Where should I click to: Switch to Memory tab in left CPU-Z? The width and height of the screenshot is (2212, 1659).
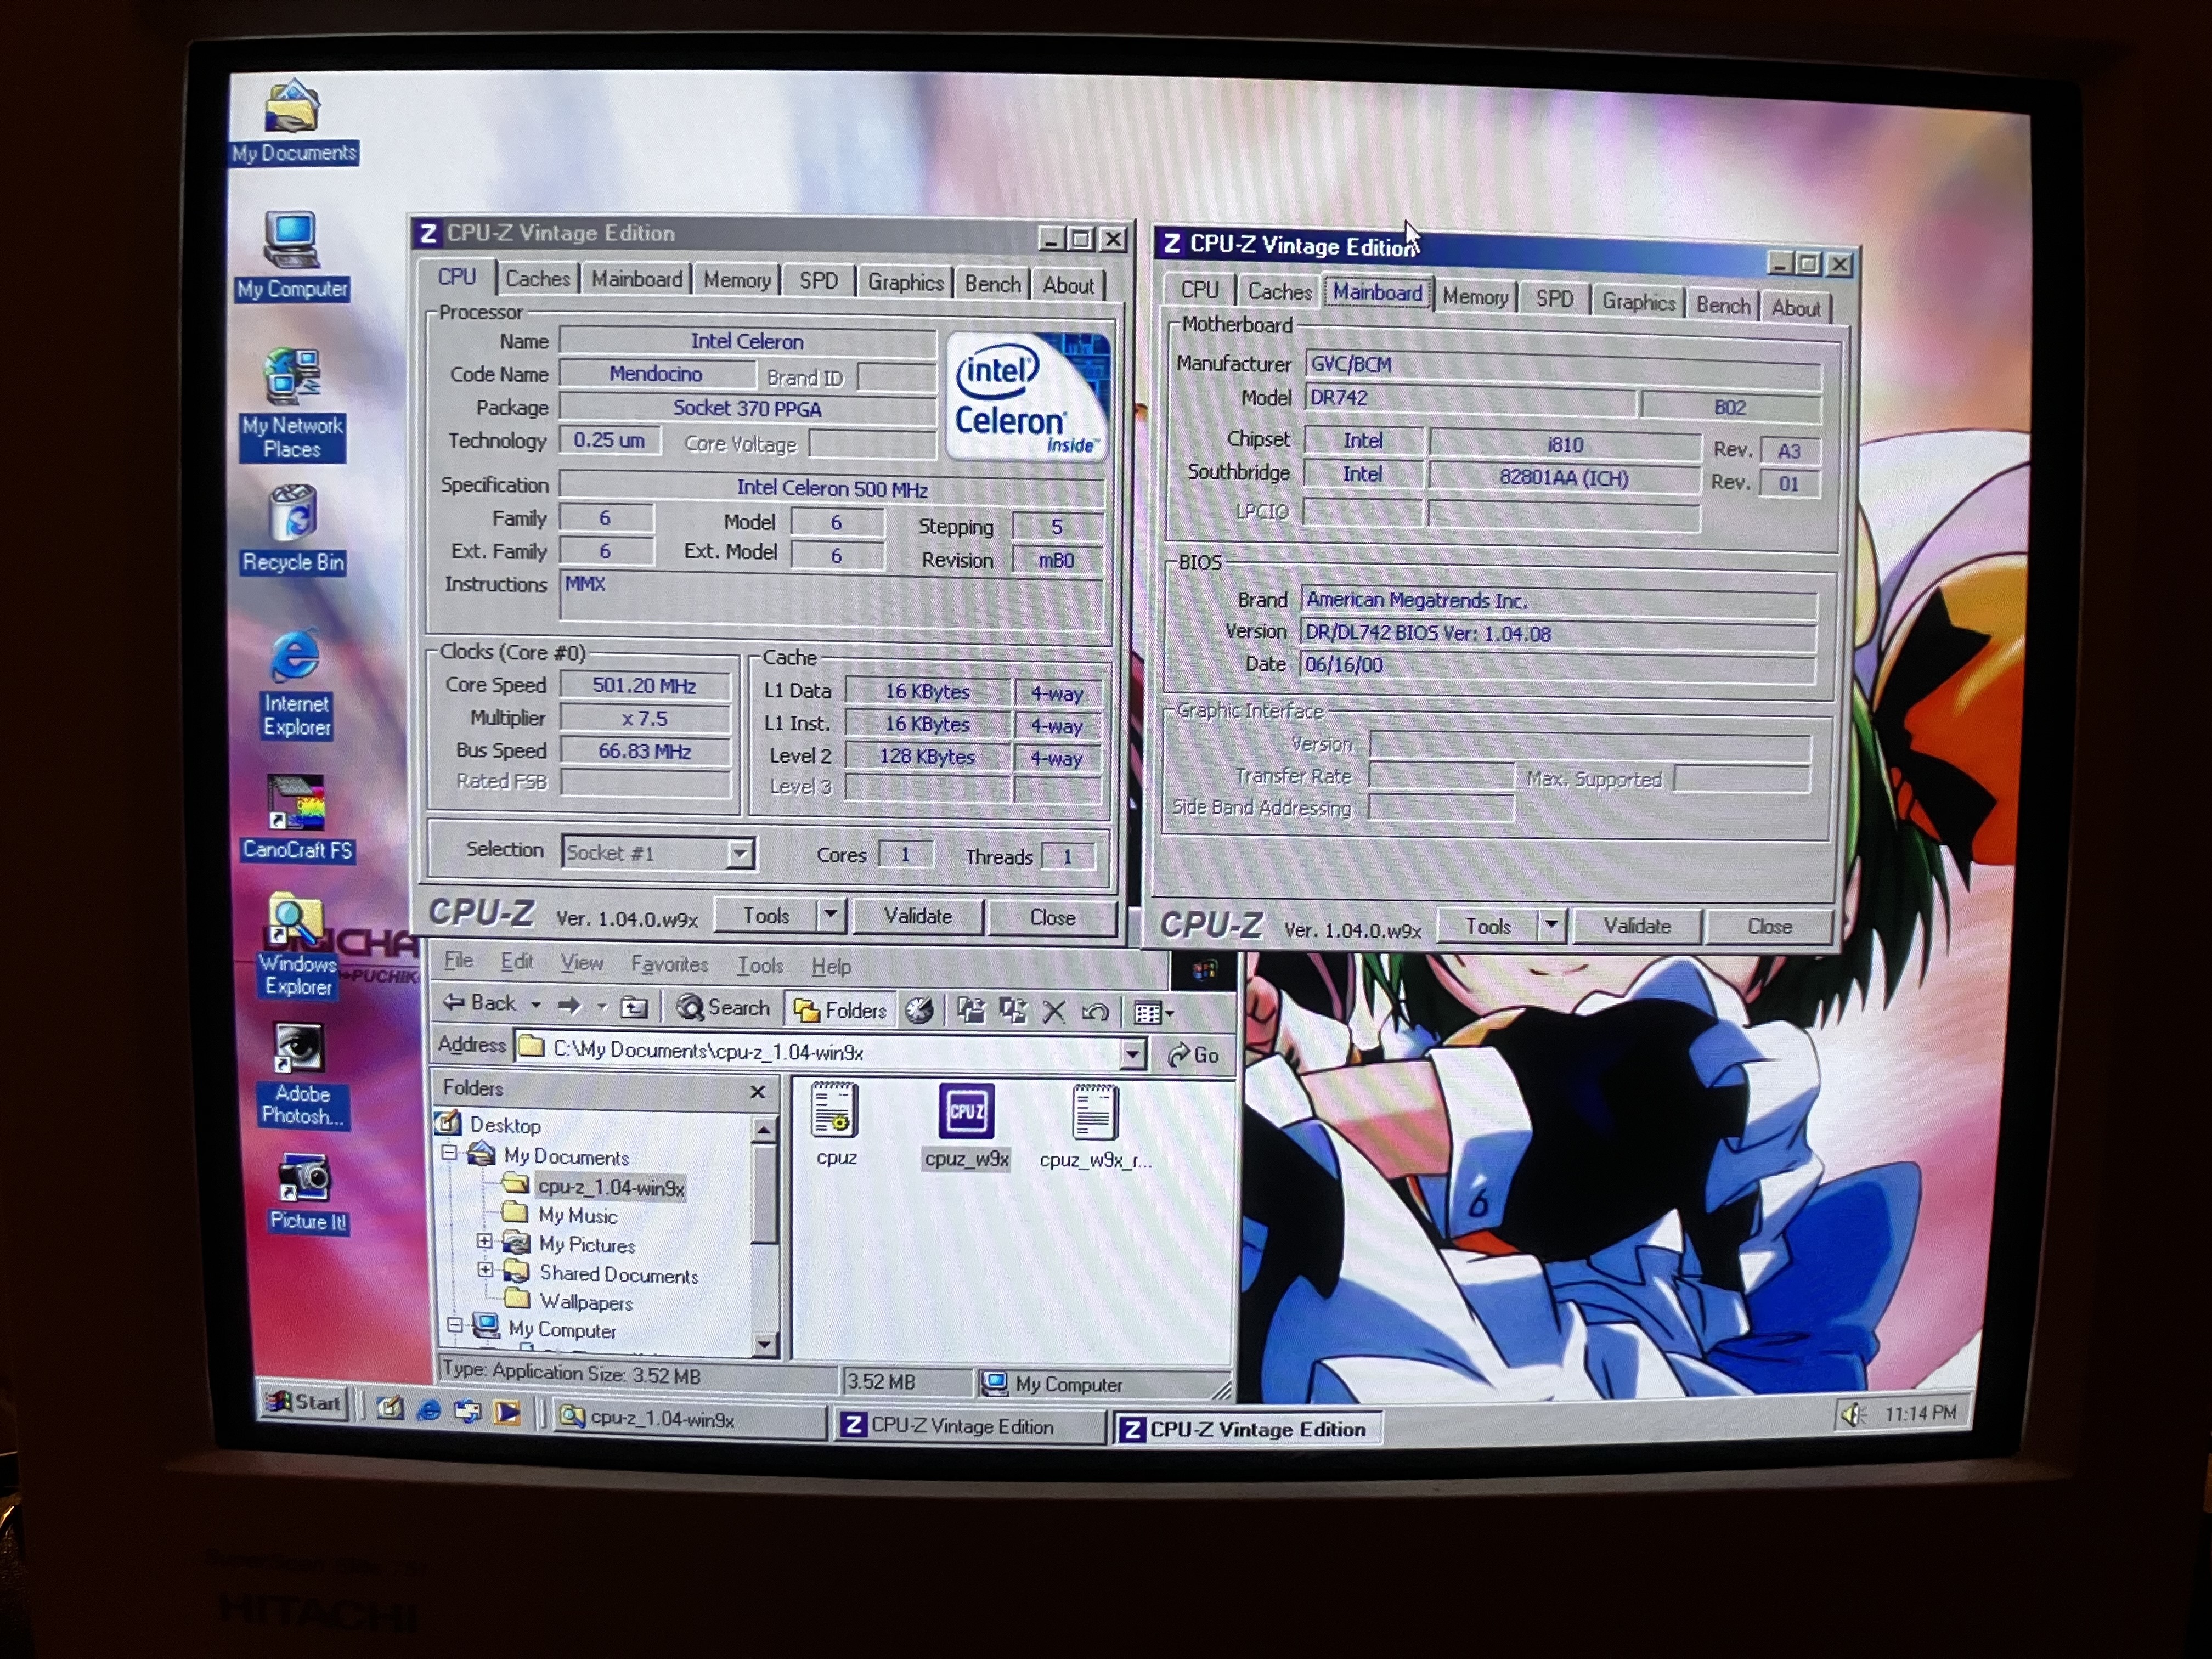pyautogui.click(x=736, y=281)
